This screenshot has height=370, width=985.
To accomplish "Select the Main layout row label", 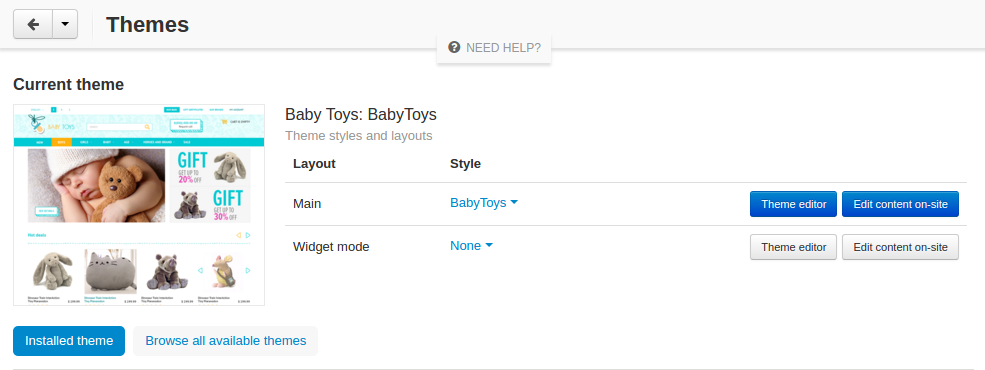I will point(307,204).
